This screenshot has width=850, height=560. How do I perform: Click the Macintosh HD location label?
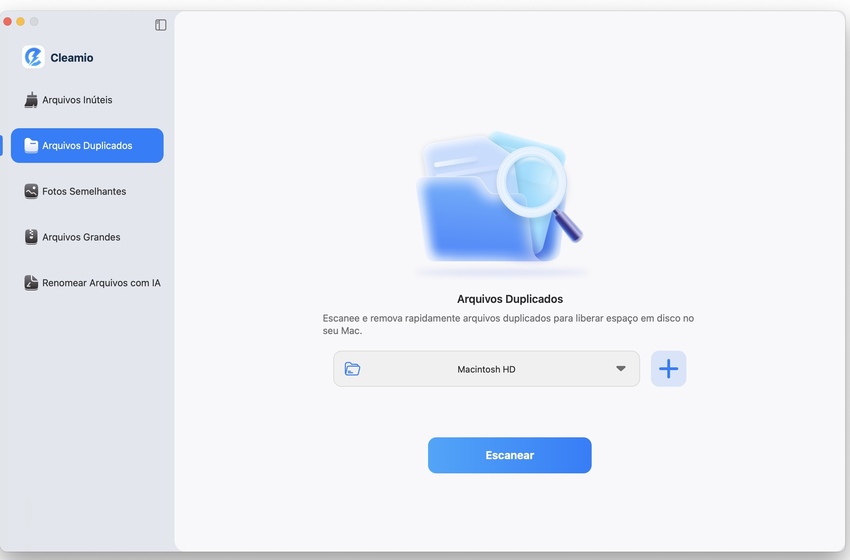coord(486,369)
